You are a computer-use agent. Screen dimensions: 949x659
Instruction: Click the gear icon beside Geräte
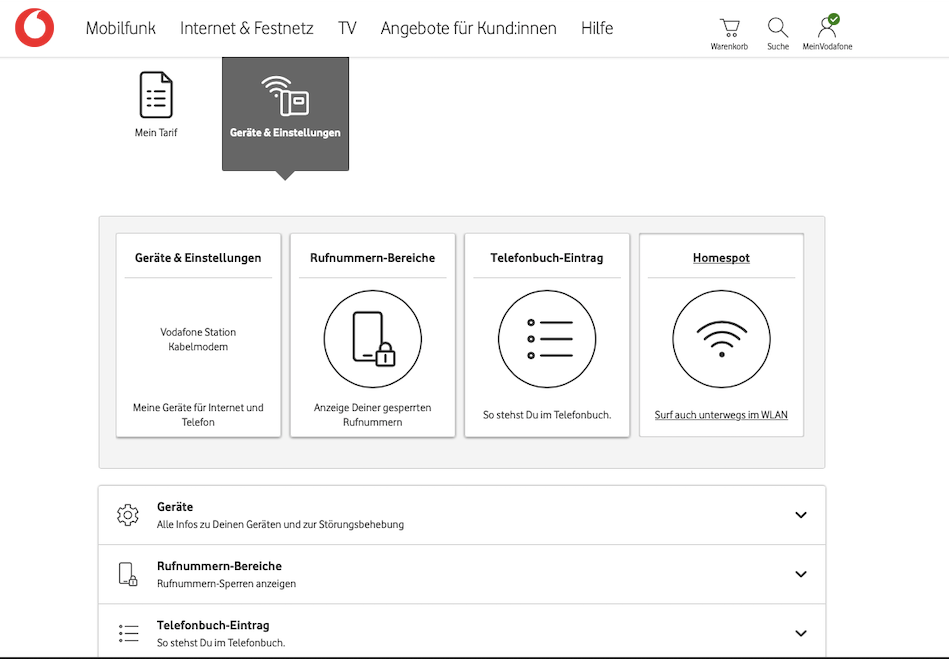coord(128,515)
